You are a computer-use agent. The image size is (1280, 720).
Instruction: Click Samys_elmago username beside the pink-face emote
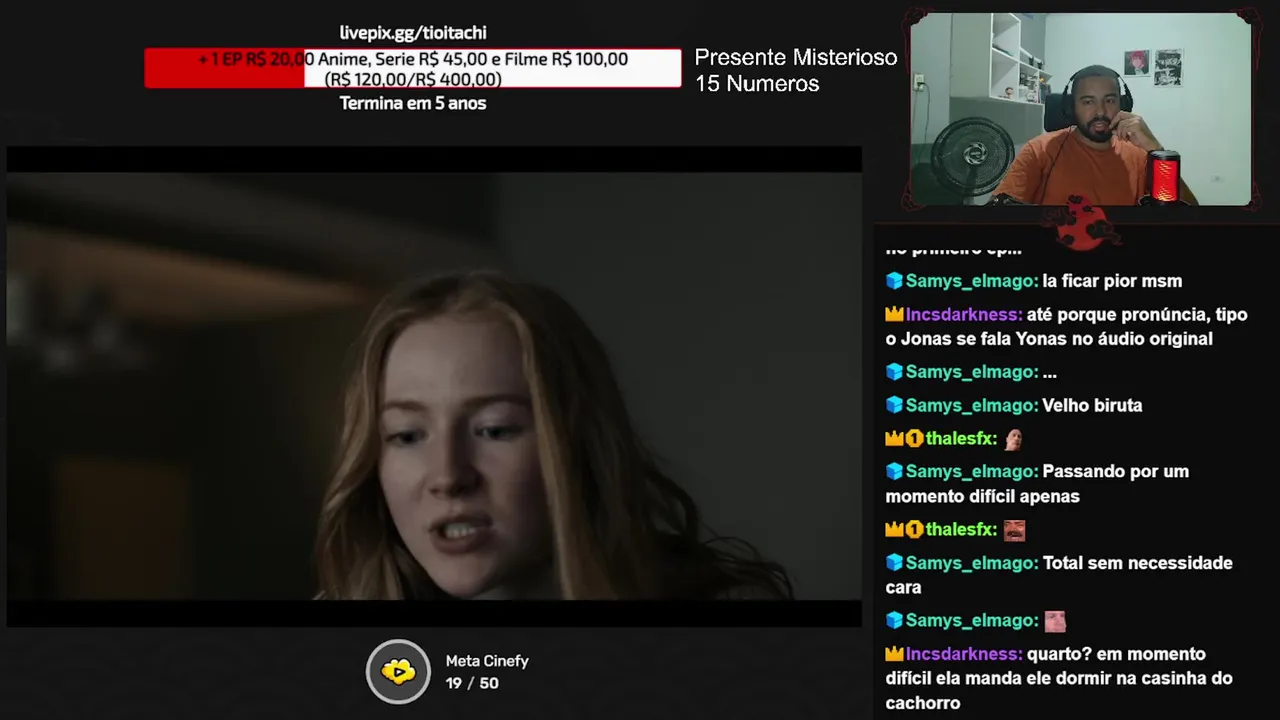(x=972, y=621)
